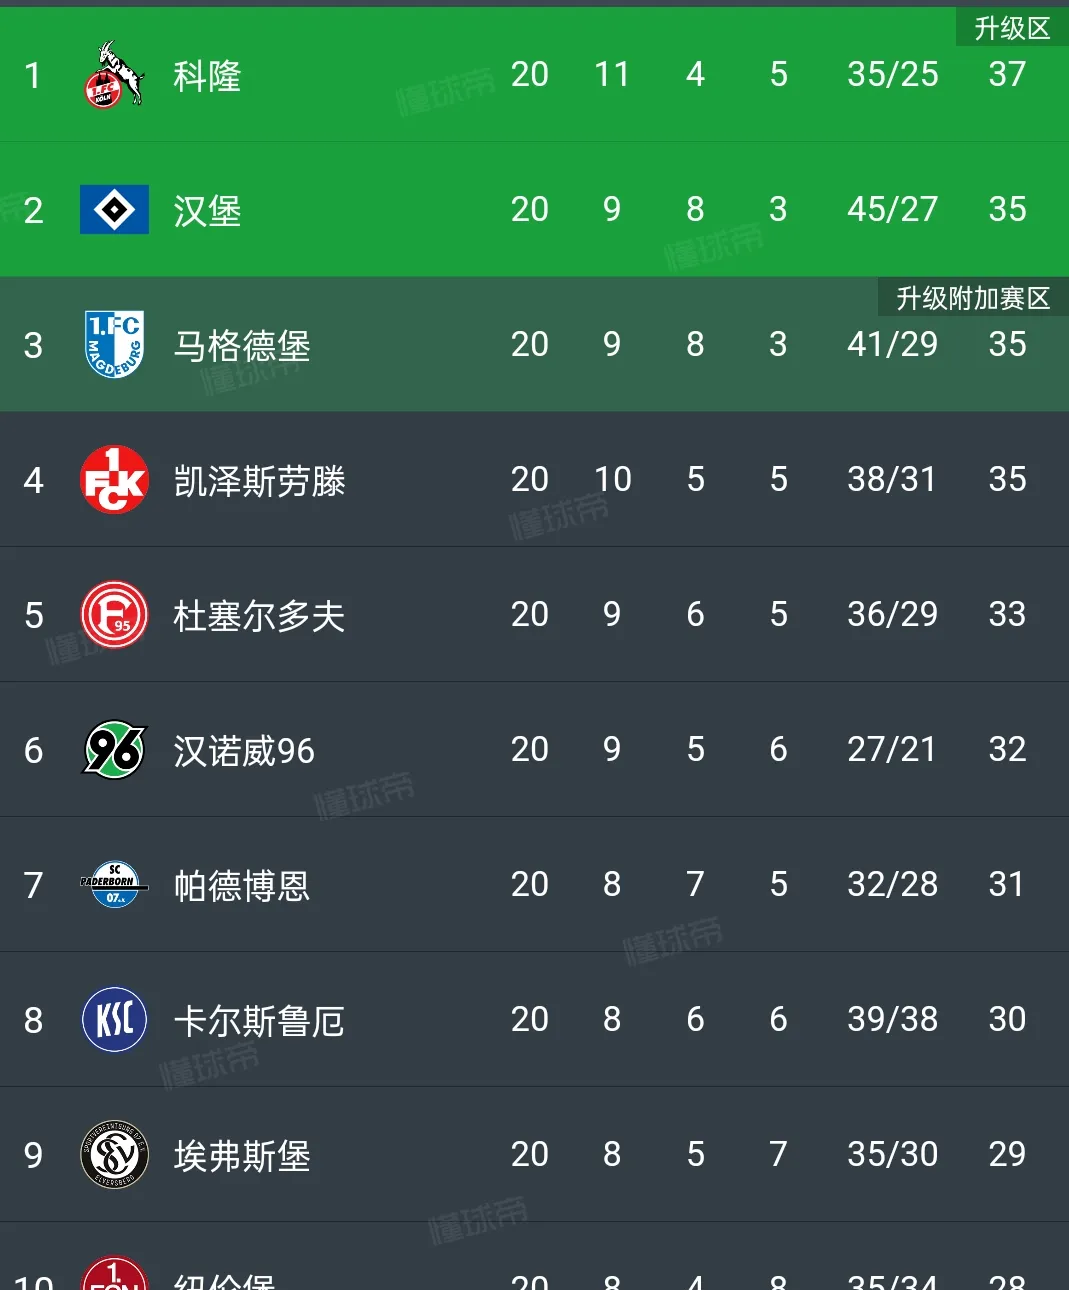Tap the Elversberg round black crest
Viewport: 1069px width, 1290px height.
114,1154
